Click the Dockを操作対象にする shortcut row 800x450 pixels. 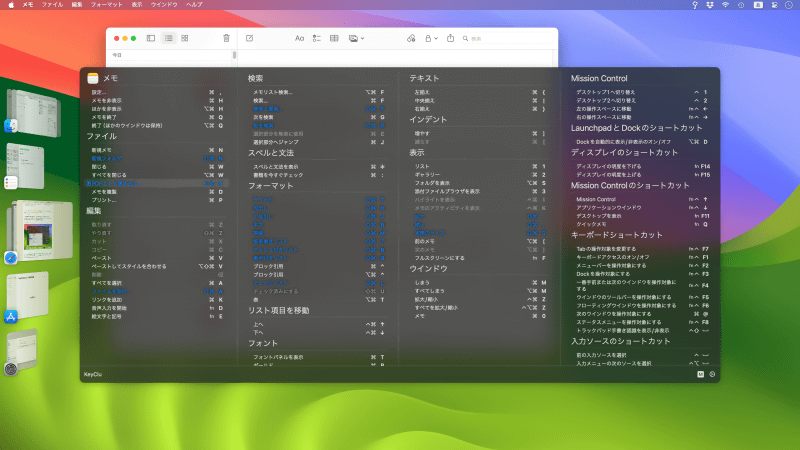point(642,274)
